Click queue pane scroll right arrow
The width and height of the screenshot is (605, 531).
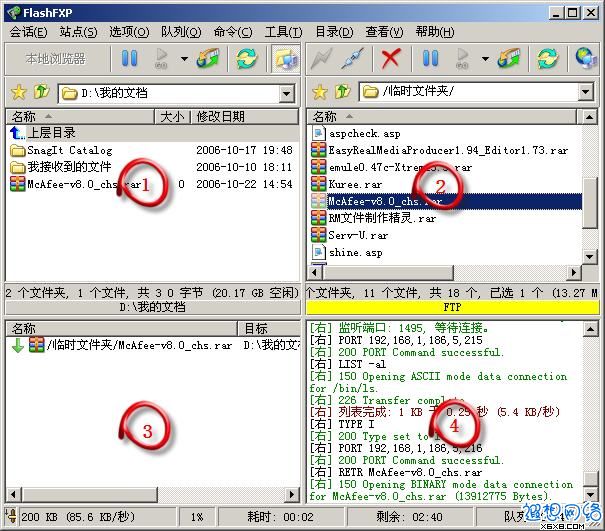(x=292, y=494)
